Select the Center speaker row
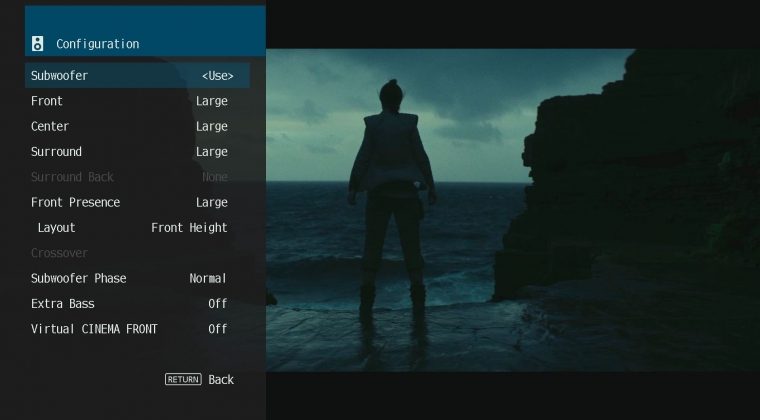Image resolution: width=760 pixels, height=420 pixels. [50, 127]
